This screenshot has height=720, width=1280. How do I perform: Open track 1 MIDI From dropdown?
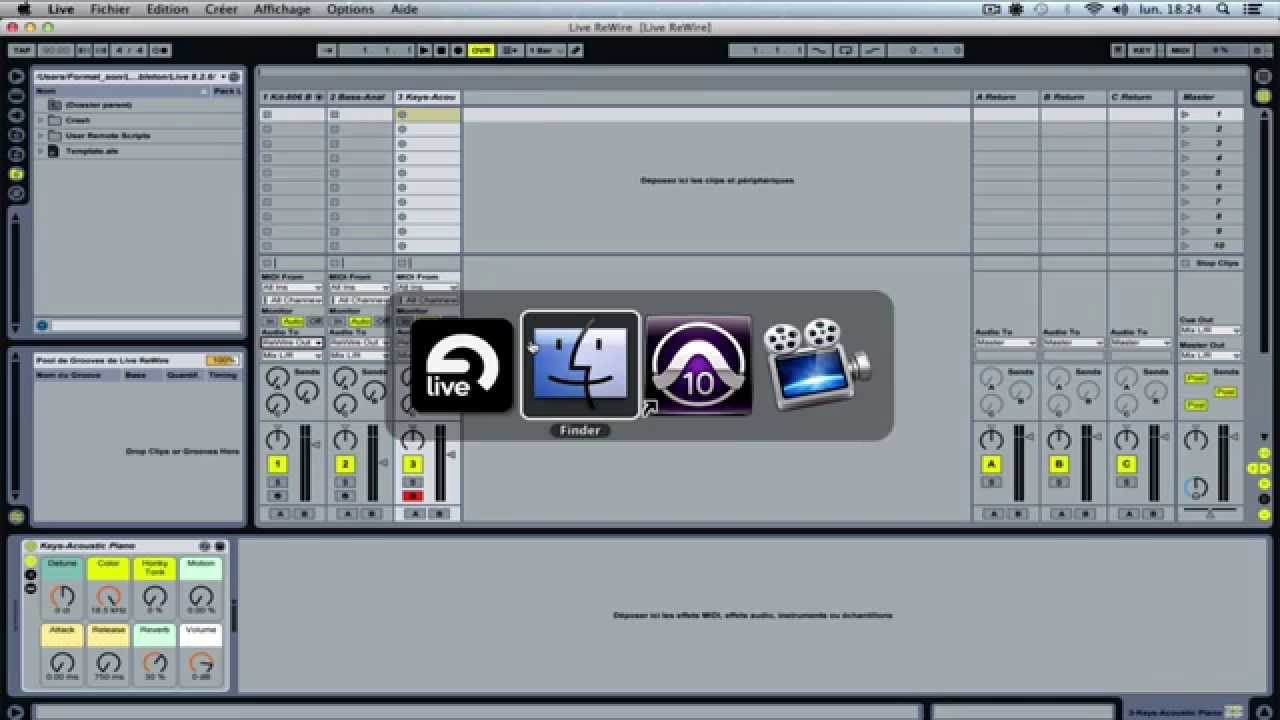coord(292,288)
